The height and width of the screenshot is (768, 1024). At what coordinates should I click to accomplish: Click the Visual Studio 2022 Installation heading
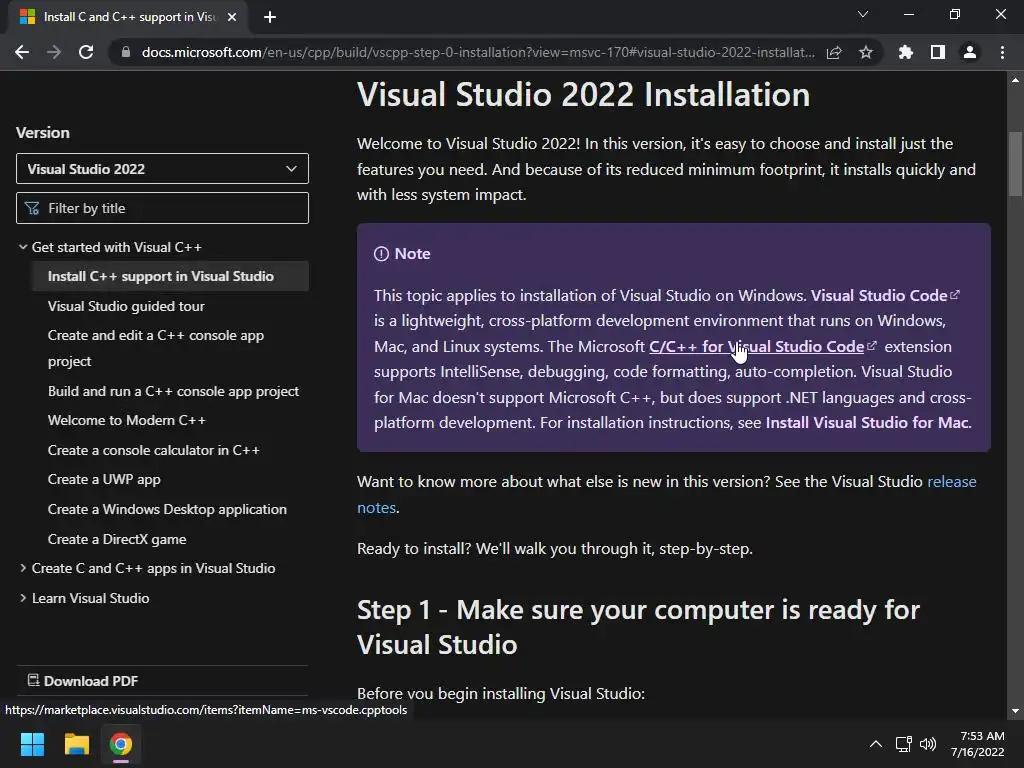click(583, 95)
